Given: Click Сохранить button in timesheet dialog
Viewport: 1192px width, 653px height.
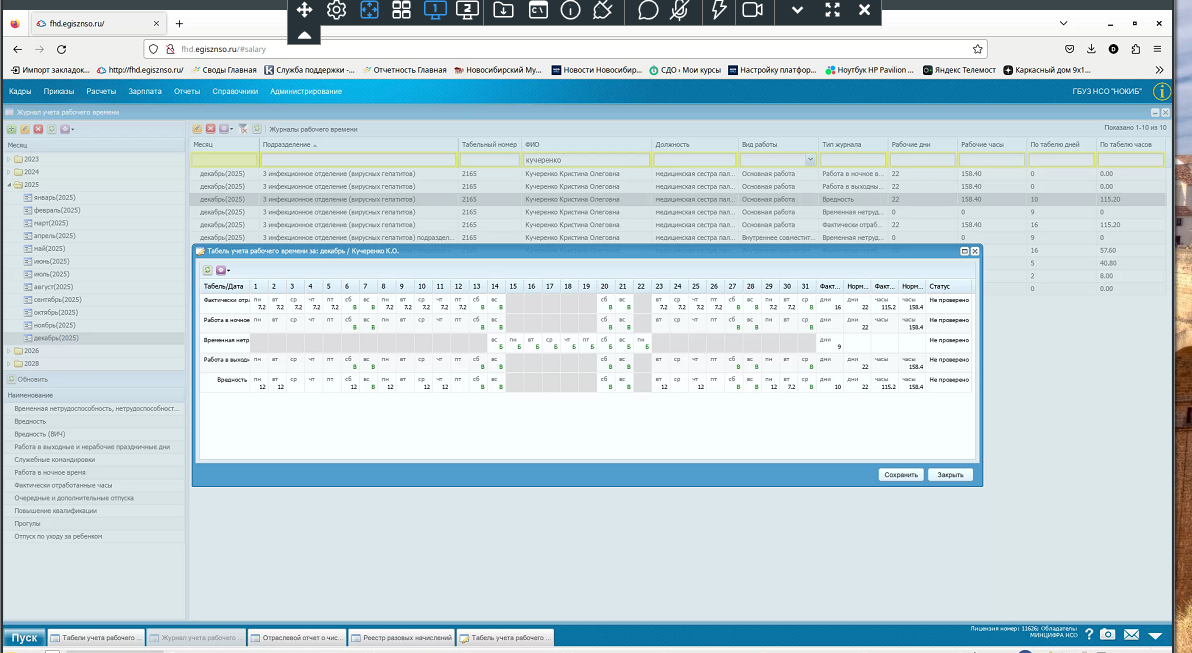Looking at the screenshot, I should click(901, 474).
